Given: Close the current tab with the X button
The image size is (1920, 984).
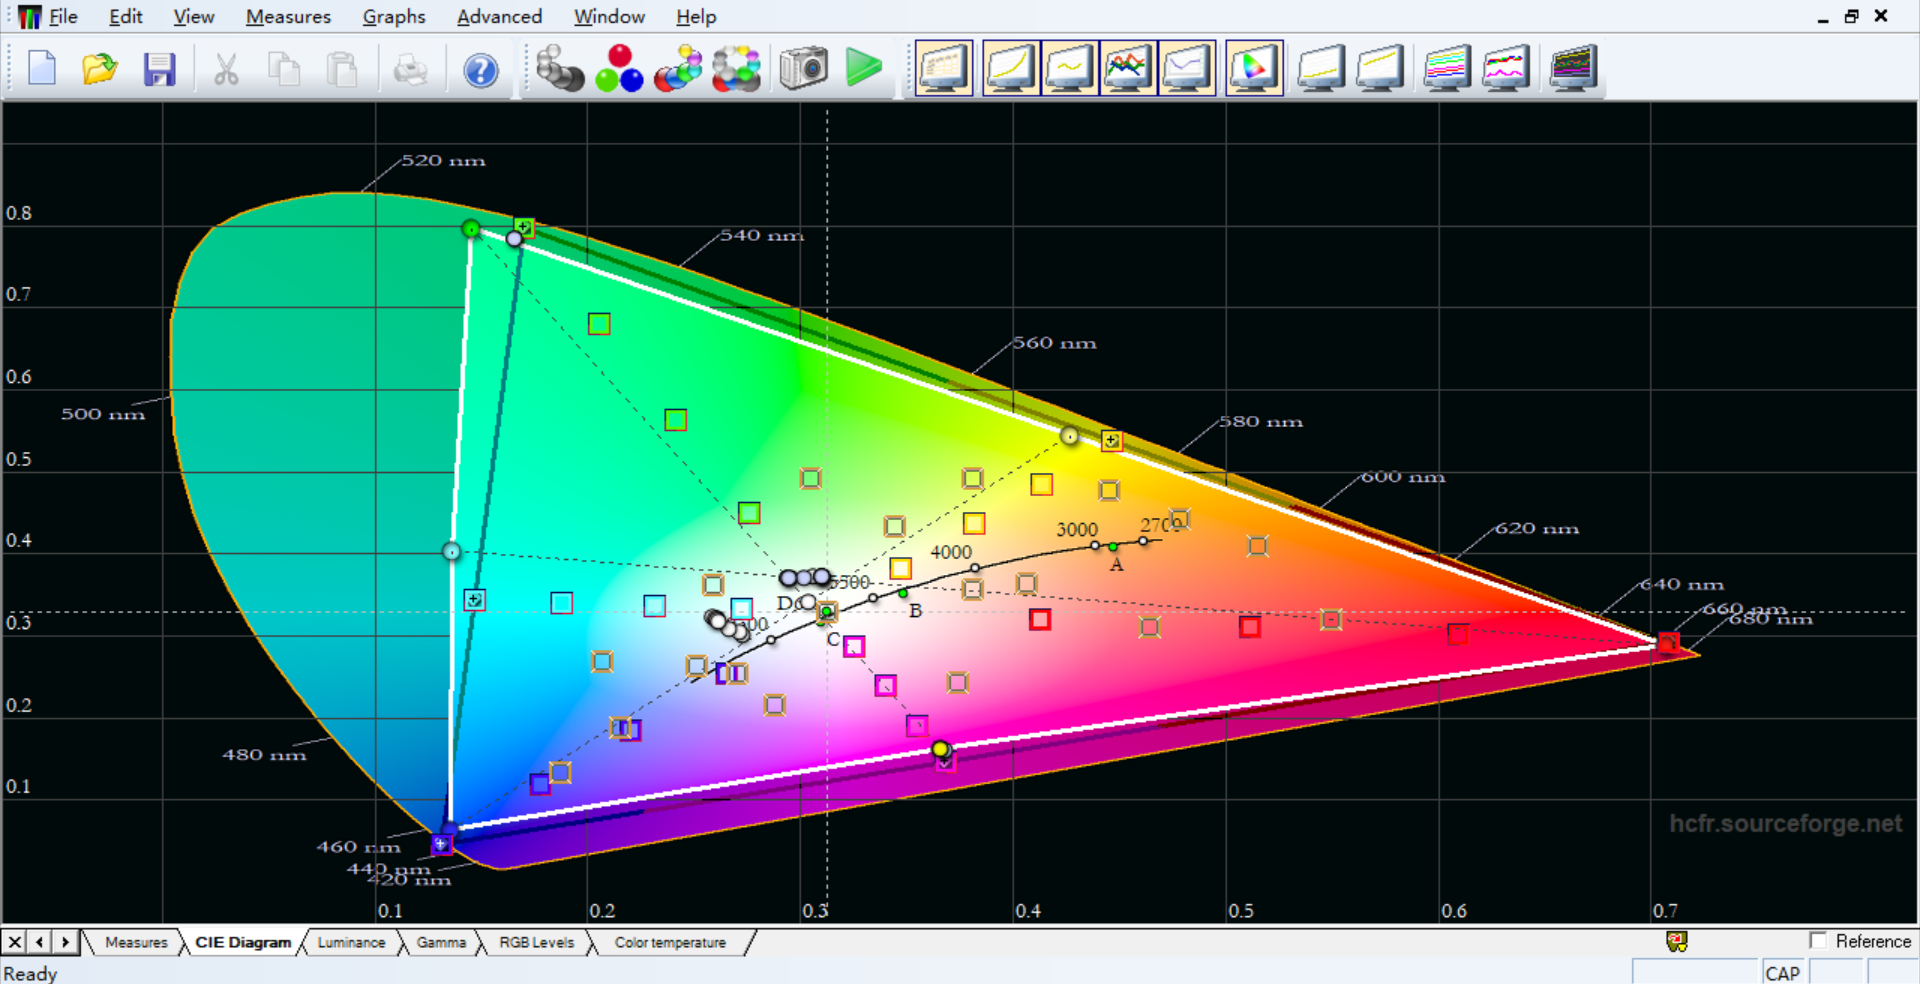Looking at the screenshot, I should [14, 942].
